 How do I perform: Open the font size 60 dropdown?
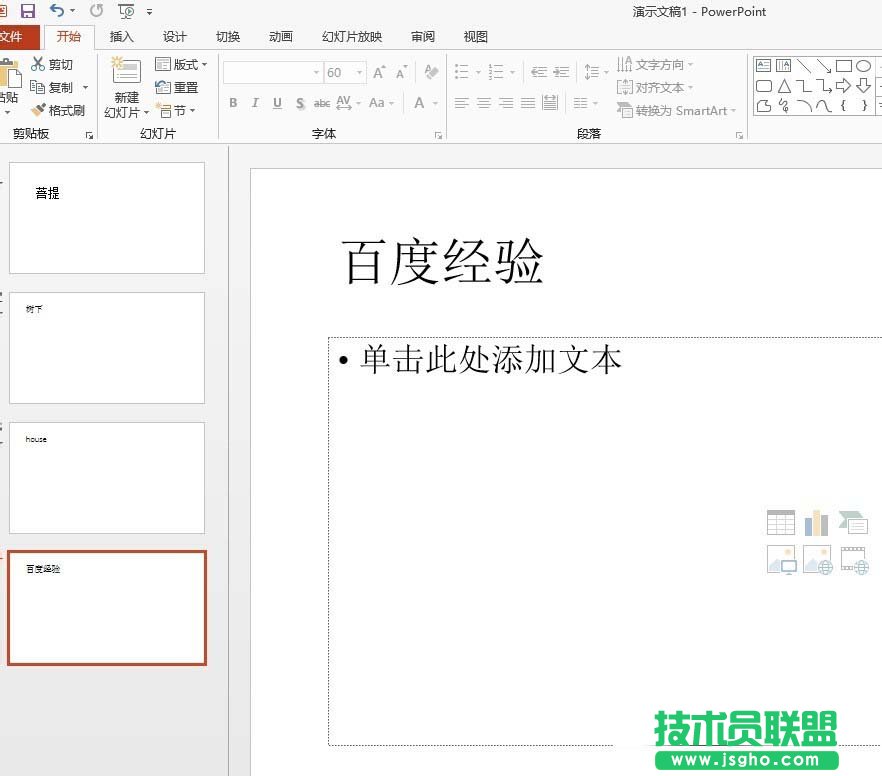coord(359,73)
